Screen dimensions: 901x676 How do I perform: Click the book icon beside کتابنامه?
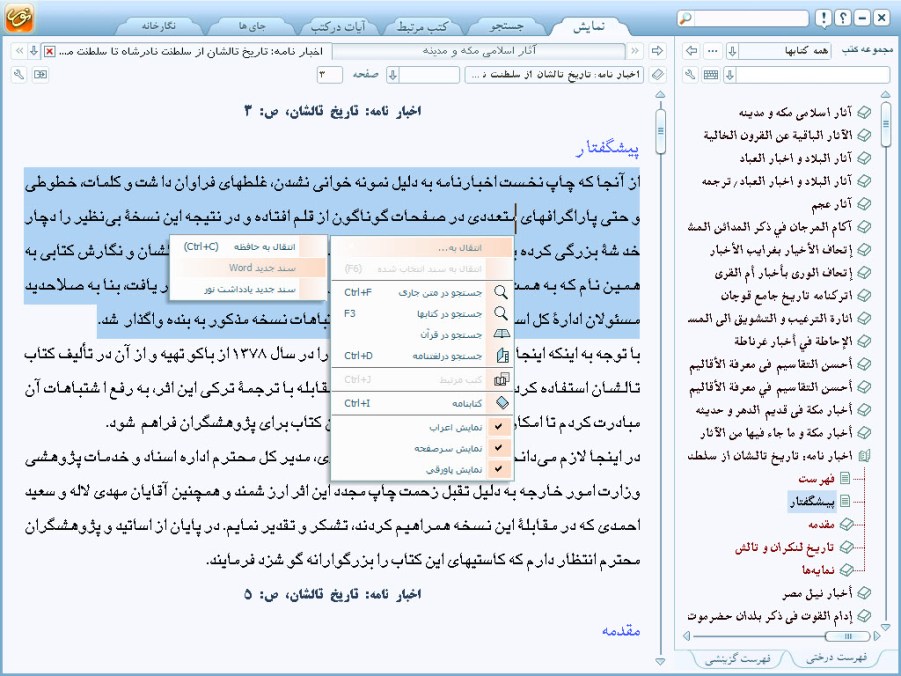coord(502,403)
